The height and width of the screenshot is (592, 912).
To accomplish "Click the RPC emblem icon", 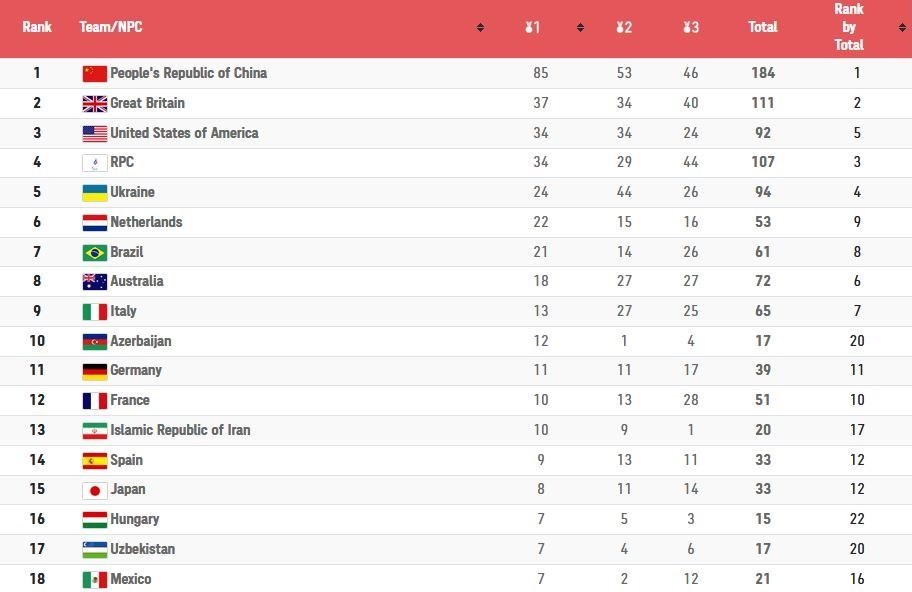I will point(94,163).
